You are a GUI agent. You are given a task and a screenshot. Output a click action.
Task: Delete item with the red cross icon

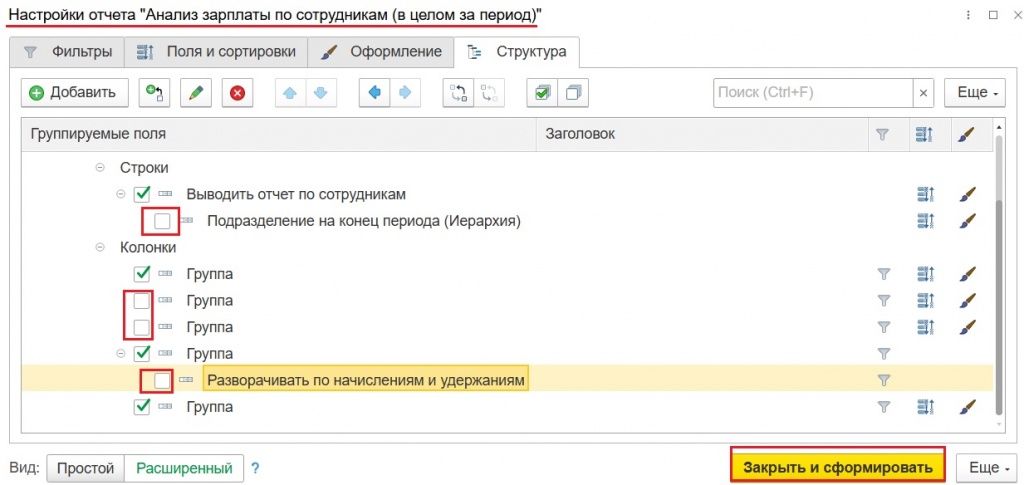[x=237, y=93]
